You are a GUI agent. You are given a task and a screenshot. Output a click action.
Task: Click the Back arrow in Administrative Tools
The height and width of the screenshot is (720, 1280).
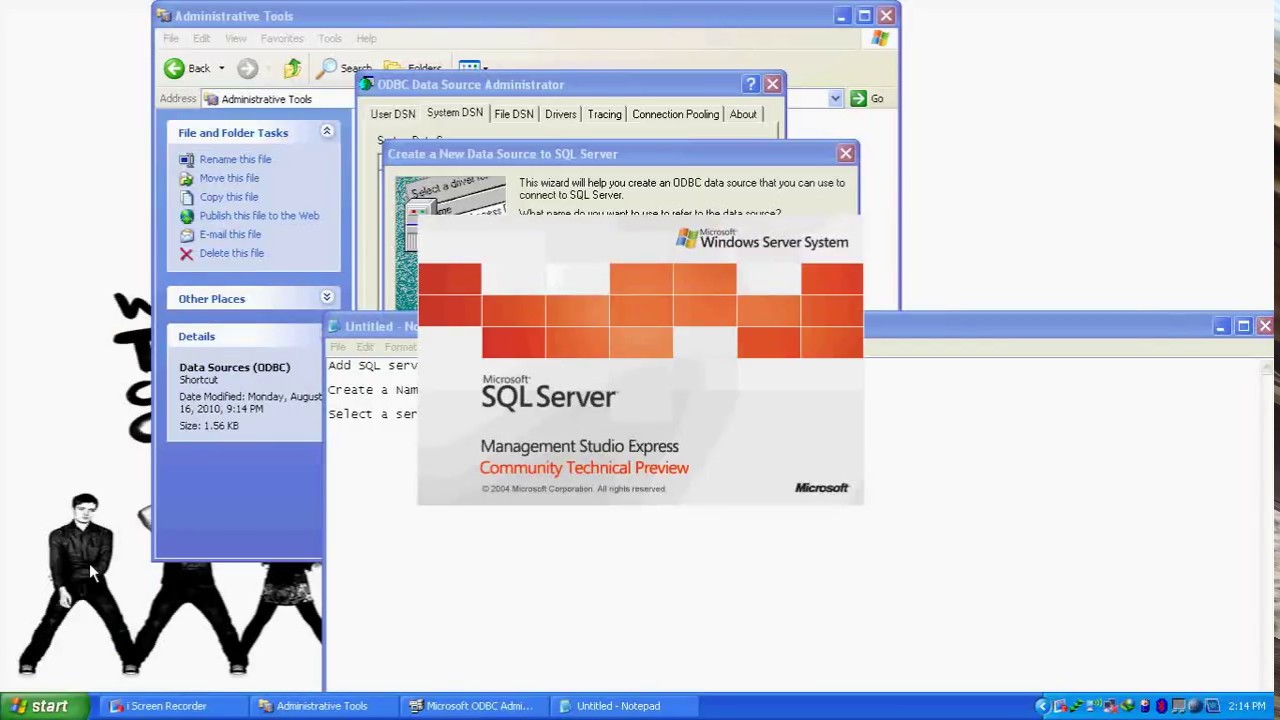click(174, 68)
